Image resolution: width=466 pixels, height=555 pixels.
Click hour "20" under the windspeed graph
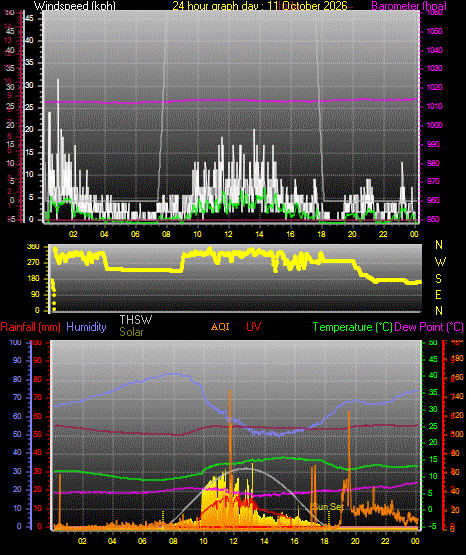(352, 234)
